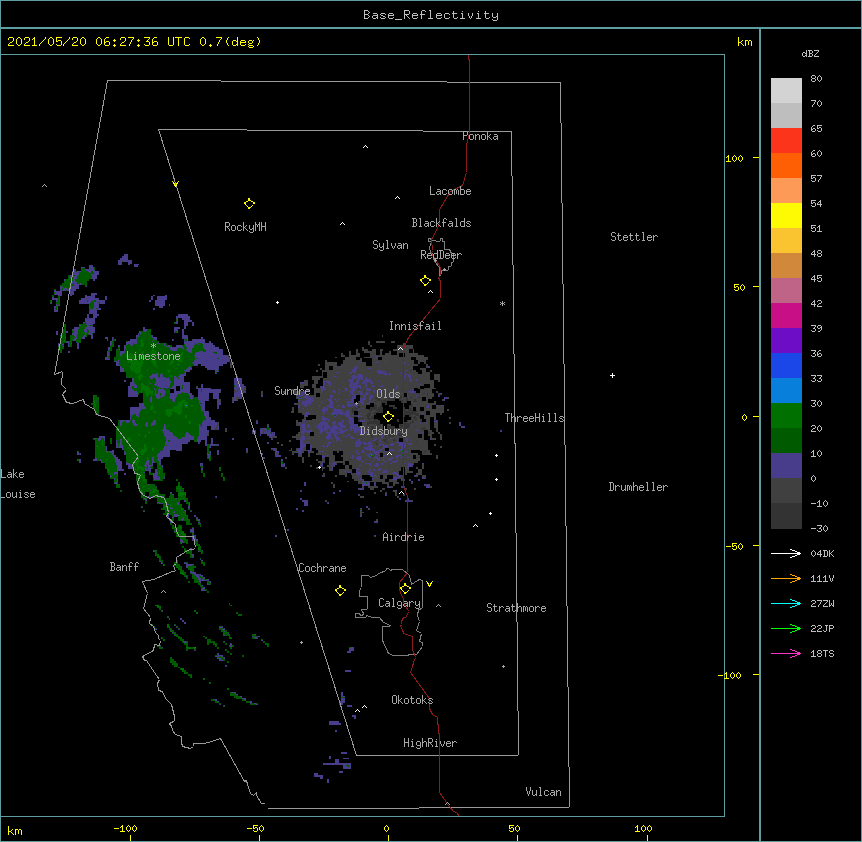Pick the blue 33-36 dBZ legend swatch

(786, 366)
